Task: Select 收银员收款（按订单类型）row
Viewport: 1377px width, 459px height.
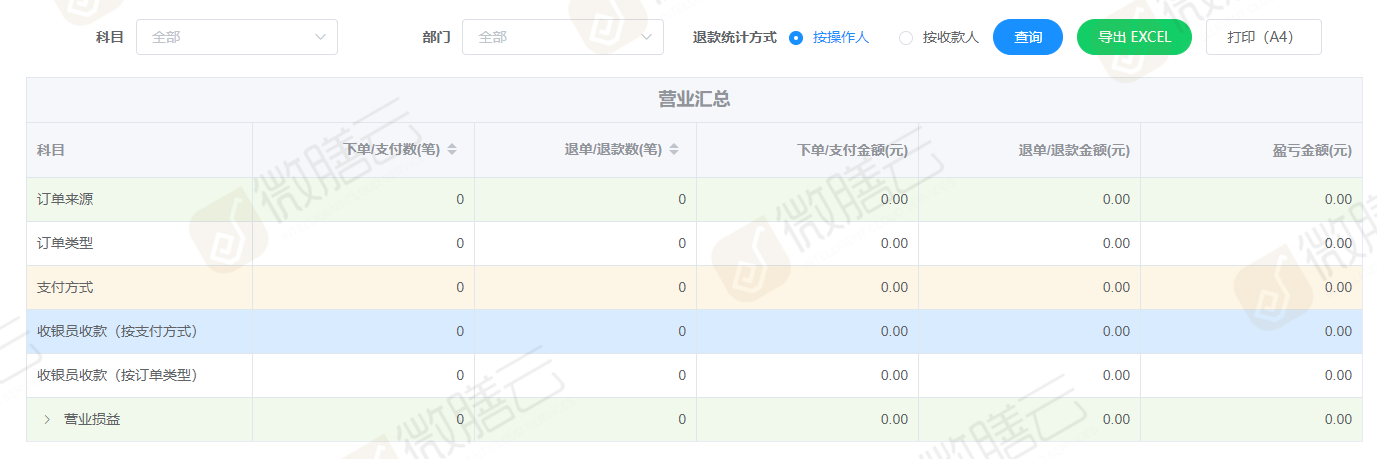Action: tap(117, 375)
